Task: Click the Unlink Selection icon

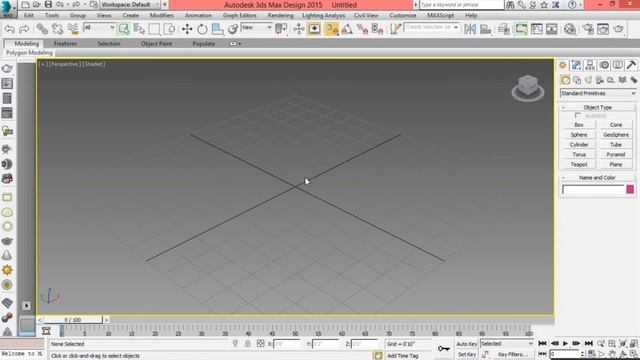Action: coord(58,29)
